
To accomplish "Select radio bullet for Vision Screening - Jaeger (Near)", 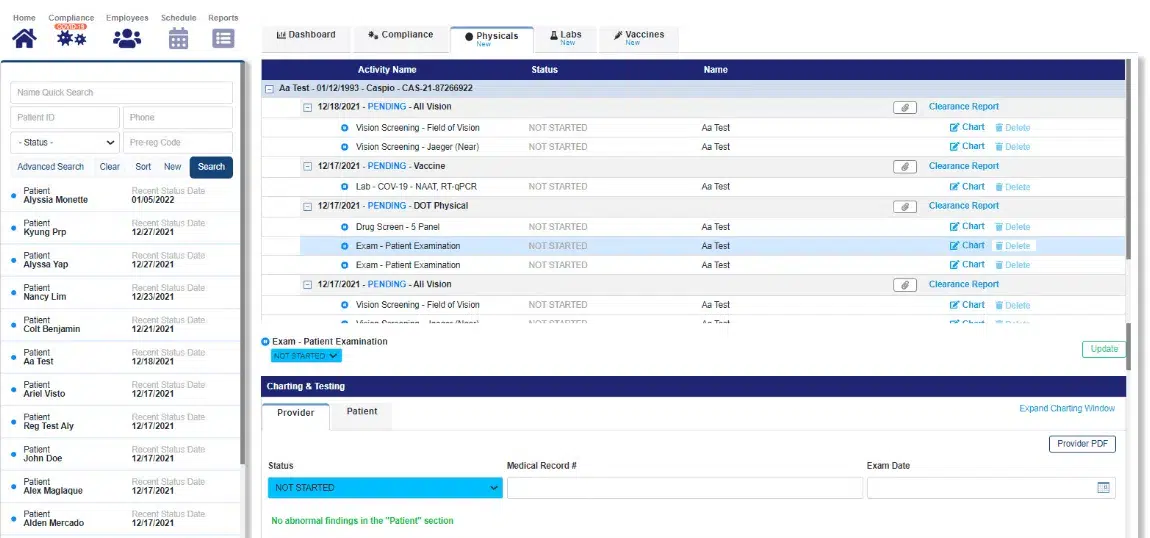I will click(345, 147).
